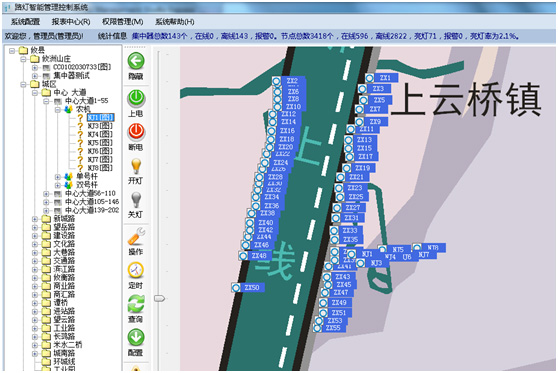Viewport: 558px width, 373px height.
Task: Turn off lamps with 关灯 bulb icon
Action: click(x=136, y=200)
